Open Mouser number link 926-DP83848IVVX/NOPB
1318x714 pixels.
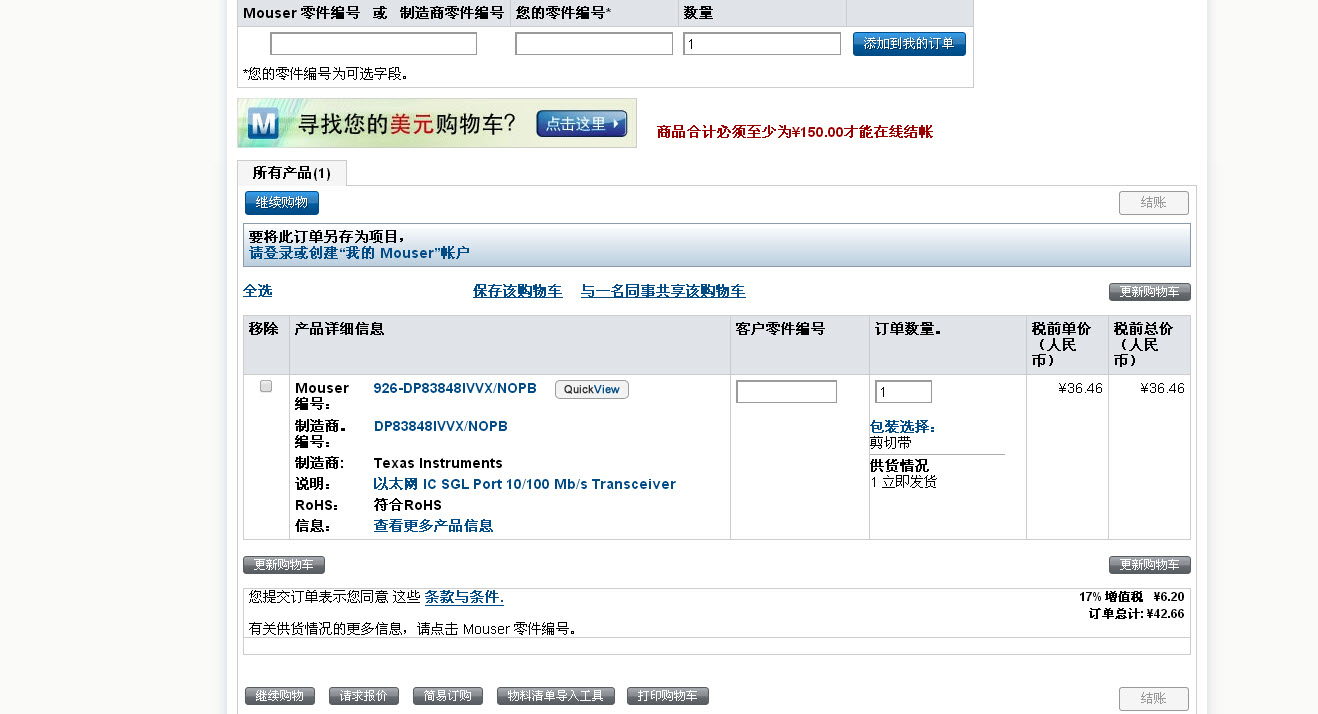[455, 388]
